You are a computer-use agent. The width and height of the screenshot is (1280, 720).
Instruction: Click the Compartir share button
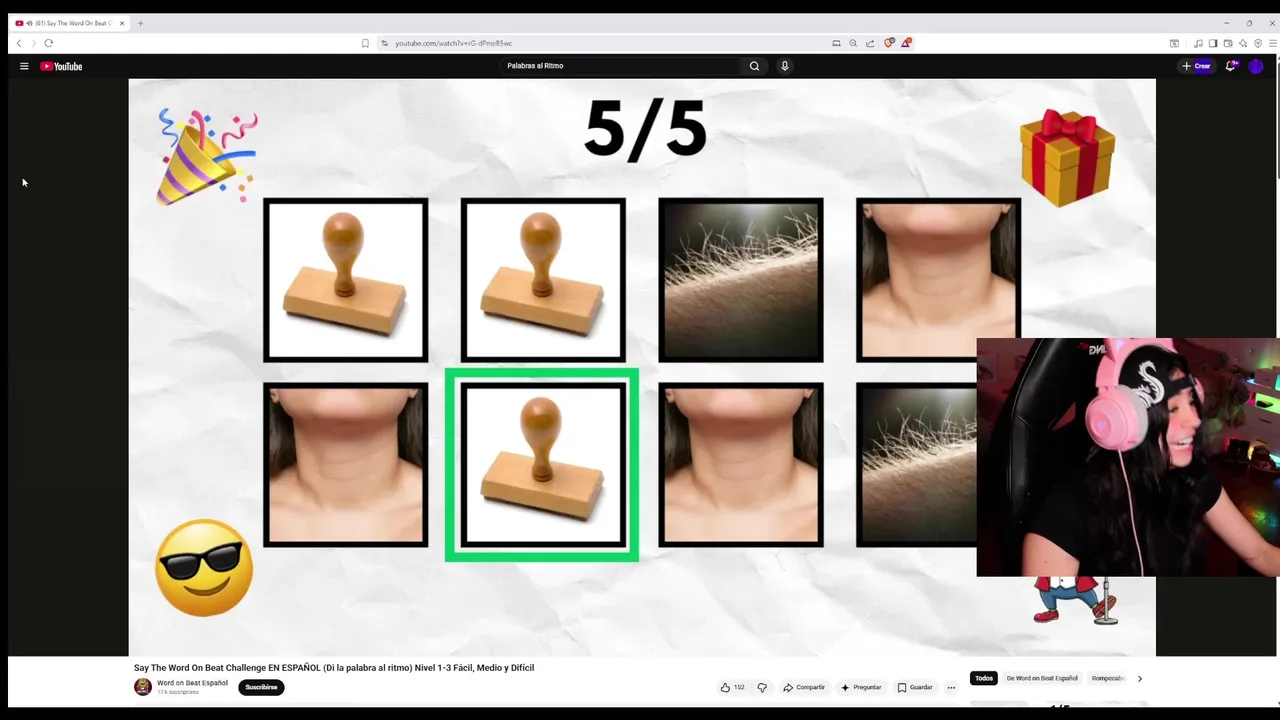click(x=804, y=687)
